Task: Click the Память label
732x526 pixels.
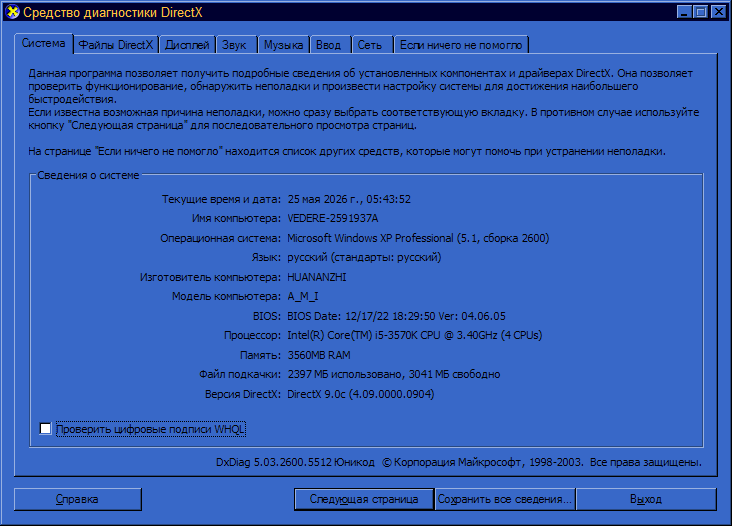Action: [x=260, y=355]
